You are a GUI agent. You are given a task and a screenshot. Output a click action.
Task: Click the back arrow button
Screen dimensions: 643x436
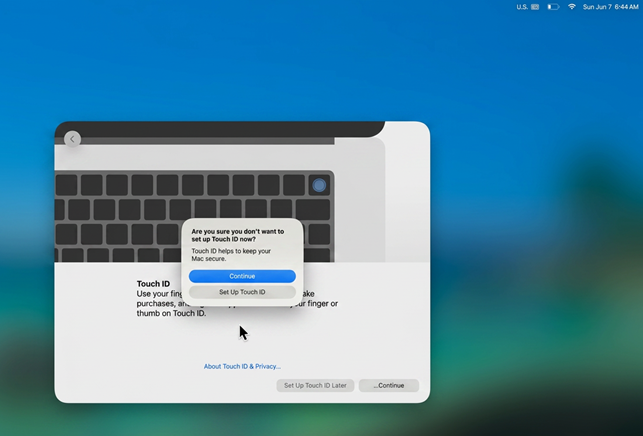pos(73,139)
